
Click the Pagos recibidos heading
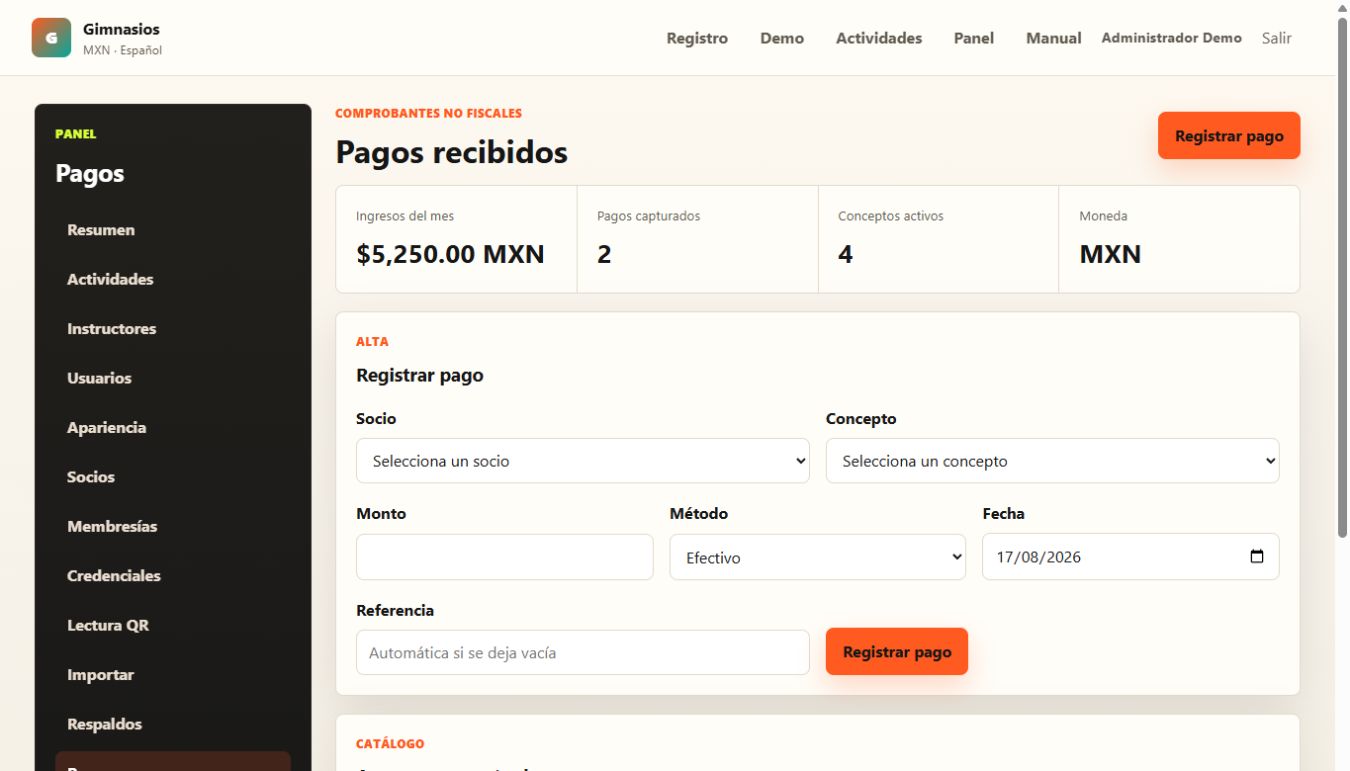click(x=451, y=152)
